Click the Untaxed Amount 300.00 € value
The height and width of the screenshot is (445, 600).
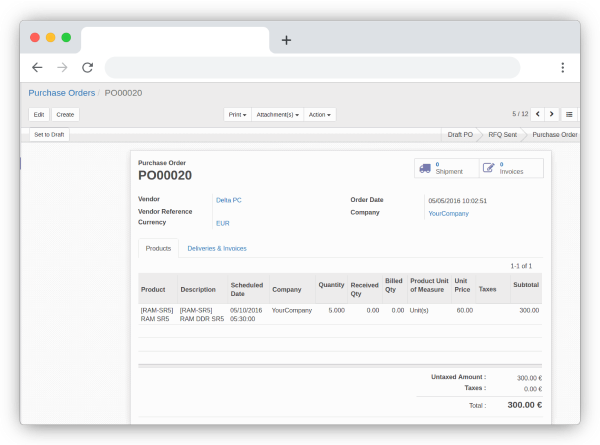[529, 378]
